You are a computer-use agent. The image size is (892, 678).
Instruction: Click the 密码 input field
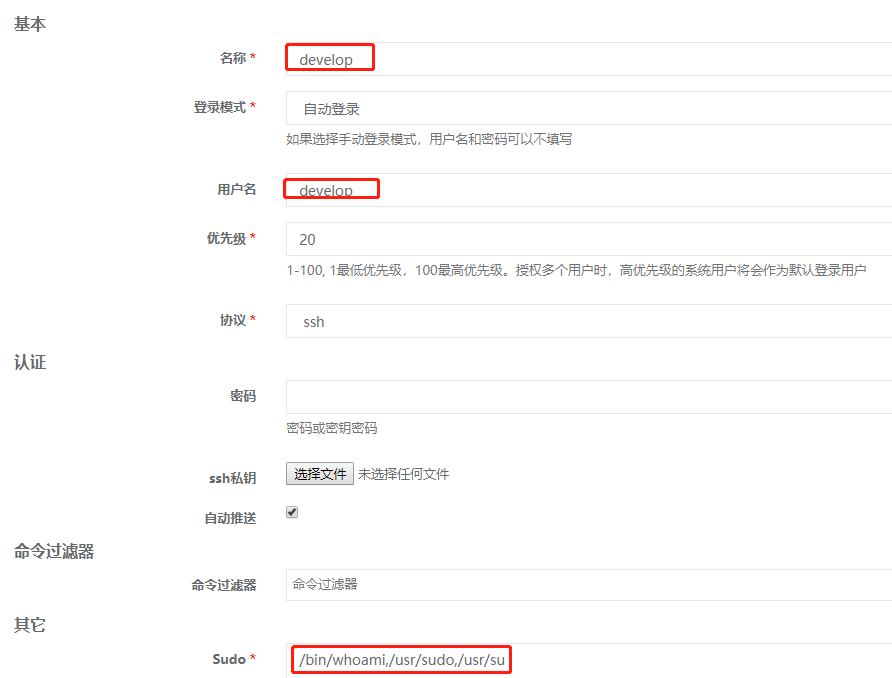[589, 397]
